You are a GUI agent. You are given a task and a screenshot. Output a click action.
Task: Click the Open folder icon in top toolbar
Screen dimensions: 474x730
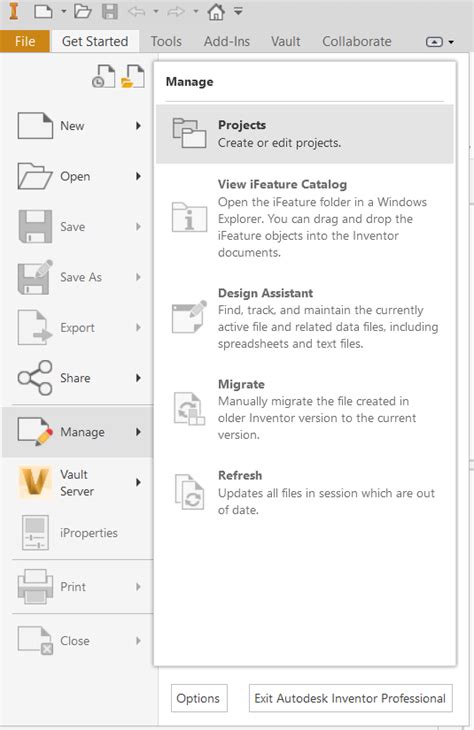click(x=82, y=11)
